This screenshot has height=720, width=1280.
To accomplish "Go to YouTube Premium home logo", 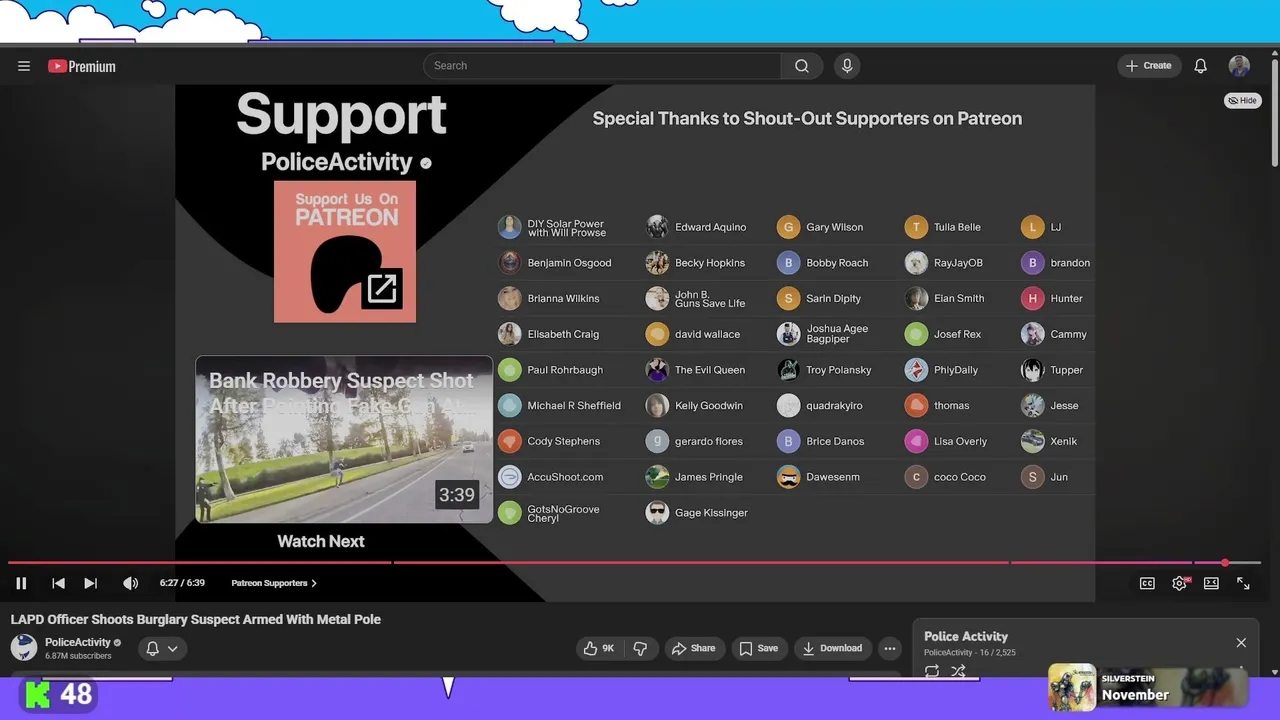I will click(x=82, y=66).
